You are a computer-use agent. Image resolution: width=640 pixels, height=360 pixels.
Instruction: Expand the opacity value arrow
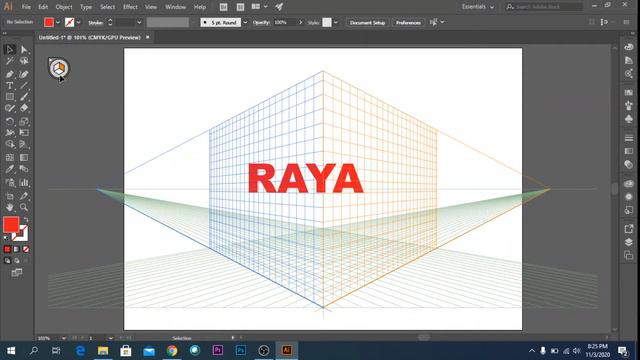click(301, 22)
